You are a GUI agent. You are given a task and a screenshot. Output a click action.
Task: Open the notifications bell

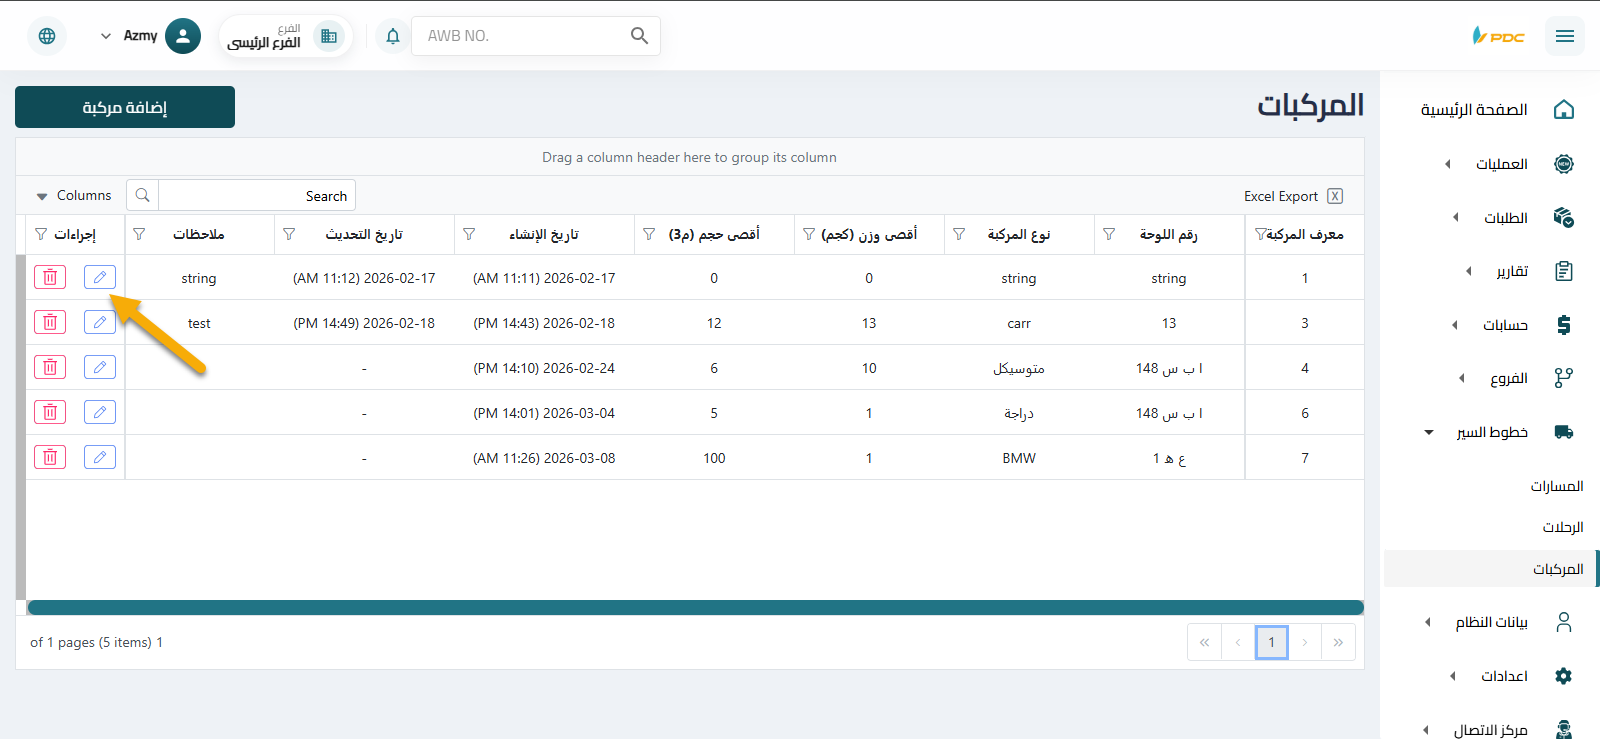click(x=393, y=36)
